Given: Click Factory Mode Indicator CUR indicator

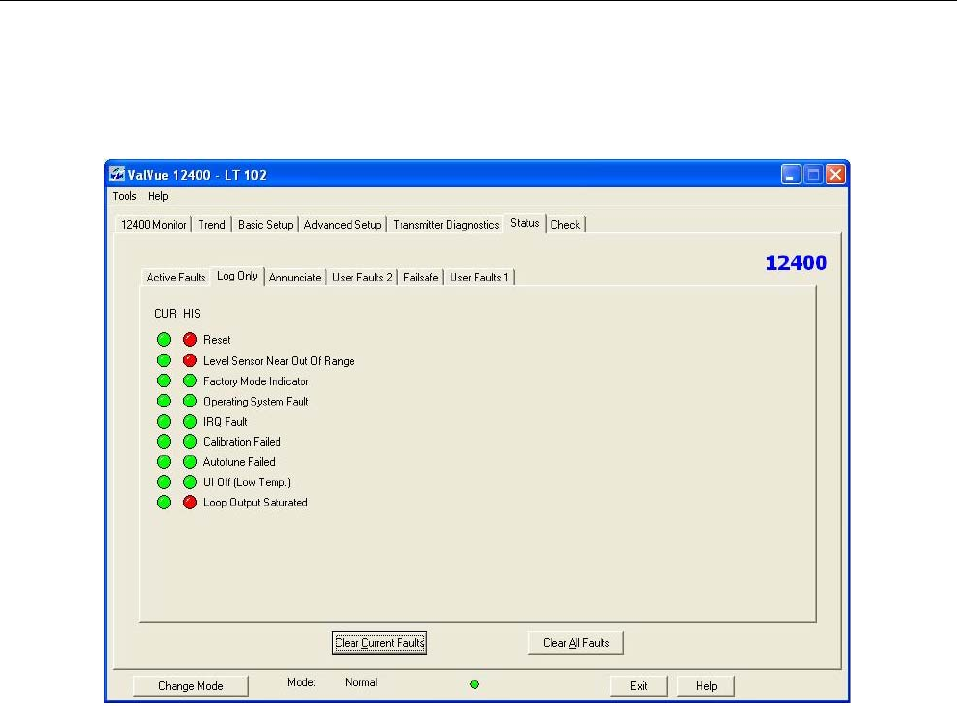Looking at the screenshot, I should (x=164, y=381).
